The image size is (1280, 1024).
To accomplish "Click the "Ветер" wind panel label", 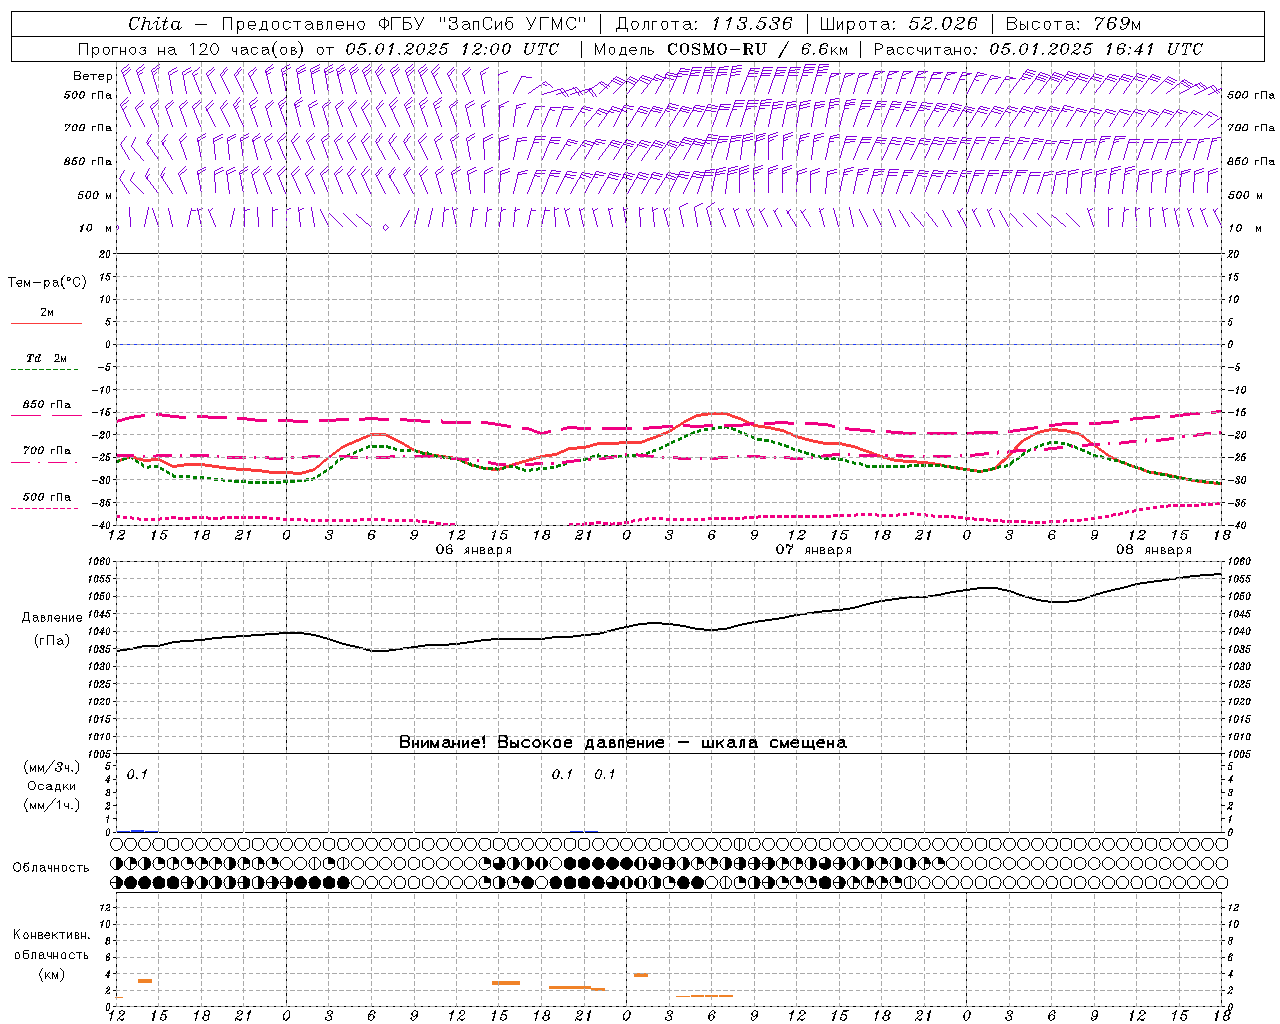I will [x=93, y=76].
